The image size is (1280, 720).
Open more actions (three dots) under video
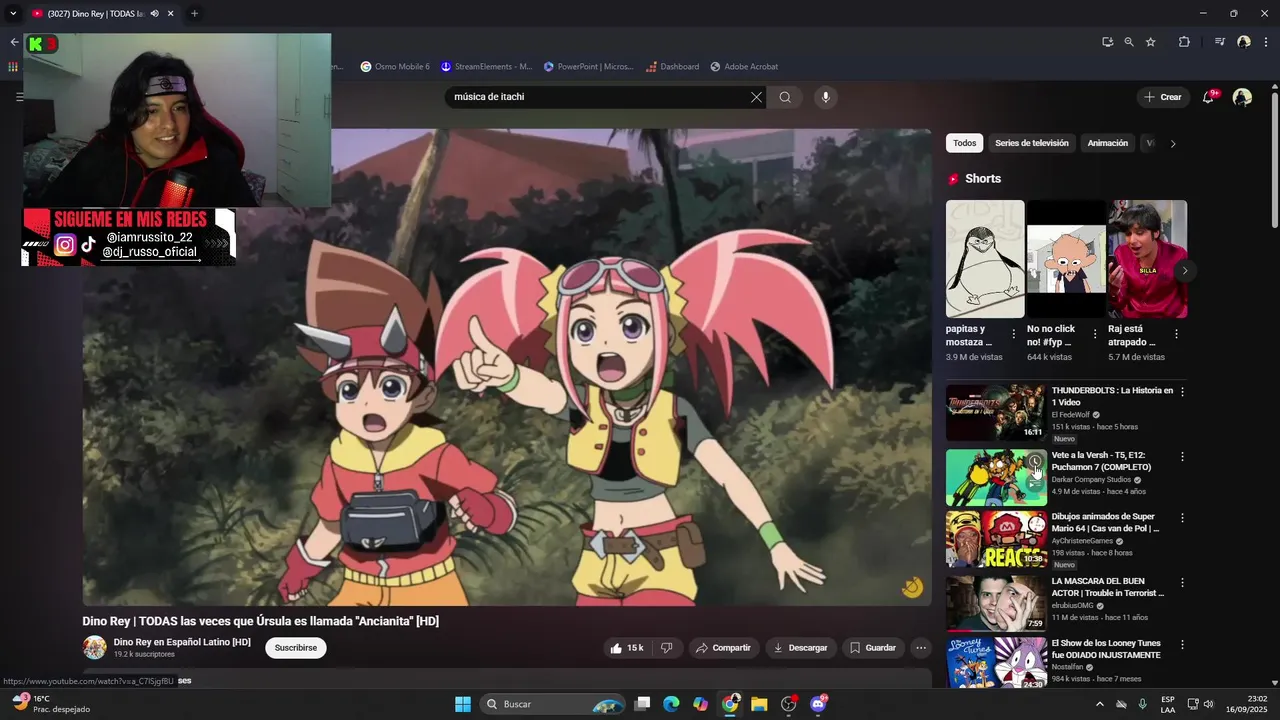[x=921, y=648]
